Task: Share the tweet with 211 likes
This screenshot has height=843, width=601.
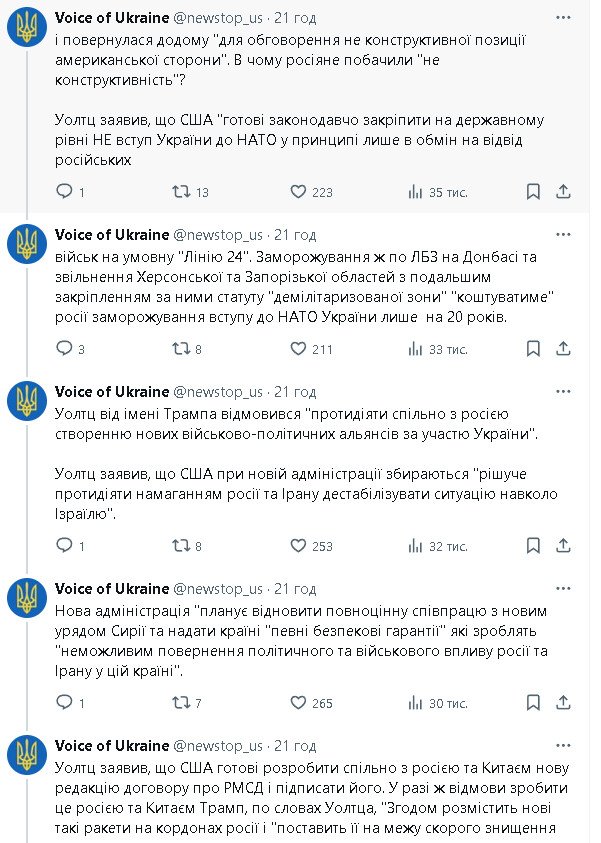Action: (562, 348)
